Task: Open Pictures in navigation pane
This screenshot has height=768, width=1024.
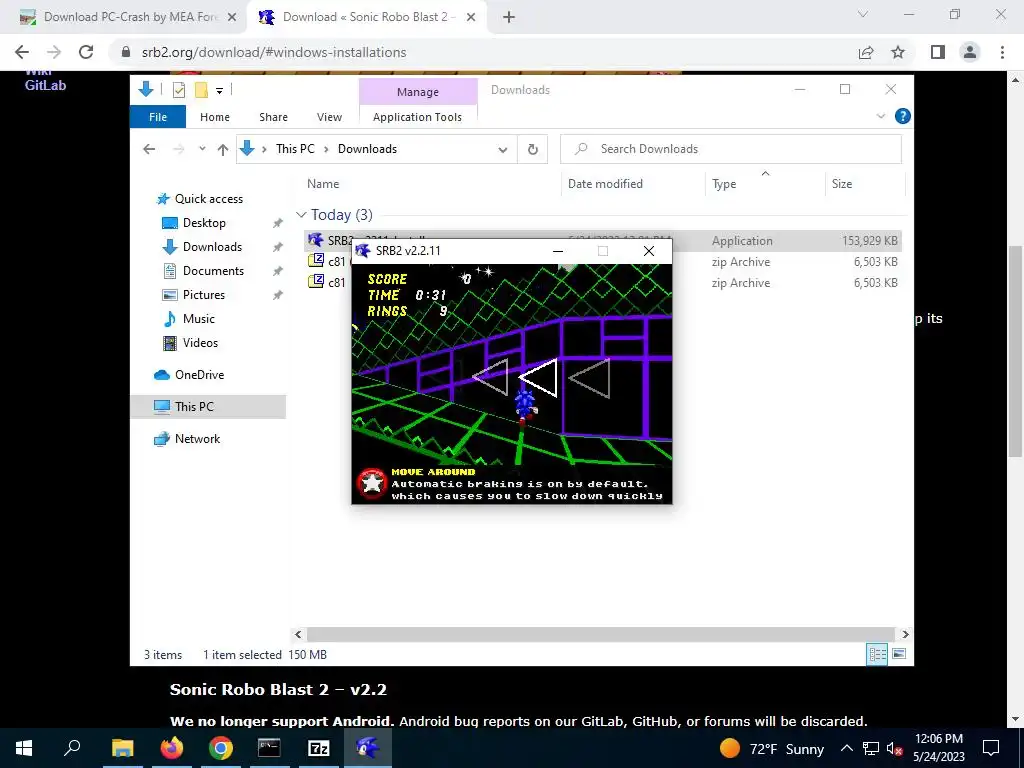Action: tap(203, 295)
